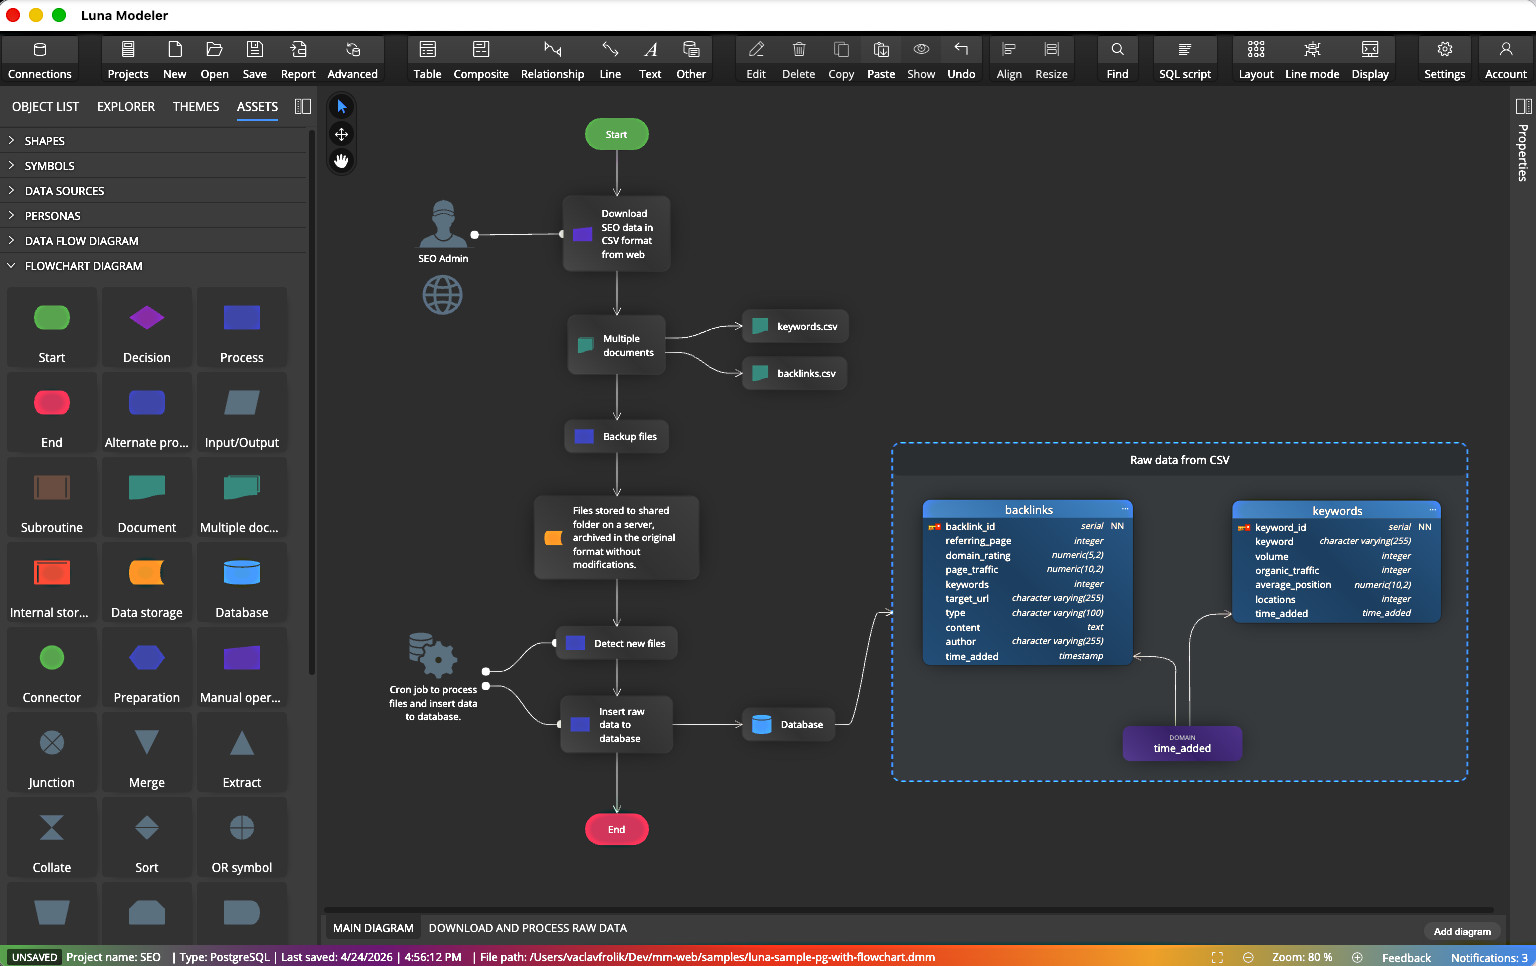1536x966 pixels.
Task: Open the SQL script view
Action: [x=1184, y=58]
